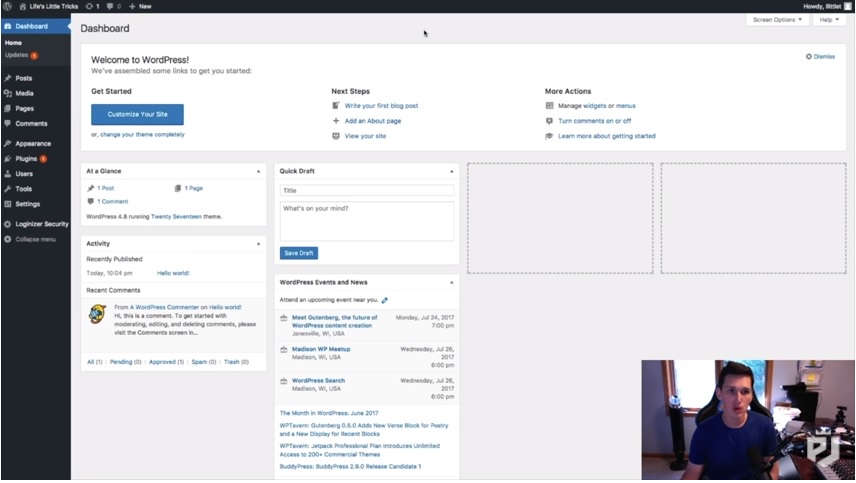The width and height of the screenshot is (856, 483).
Task: Click the Media icon in sidebar
Action: point(8,93)
